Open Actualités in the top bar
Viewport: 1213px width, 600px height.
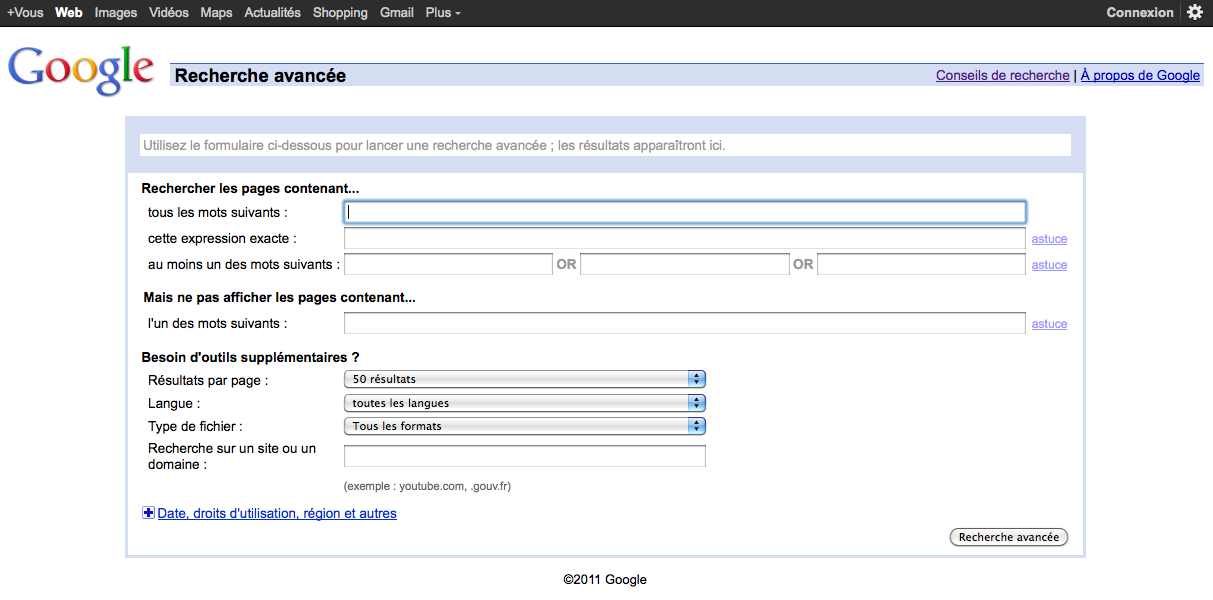pos(273,13)
